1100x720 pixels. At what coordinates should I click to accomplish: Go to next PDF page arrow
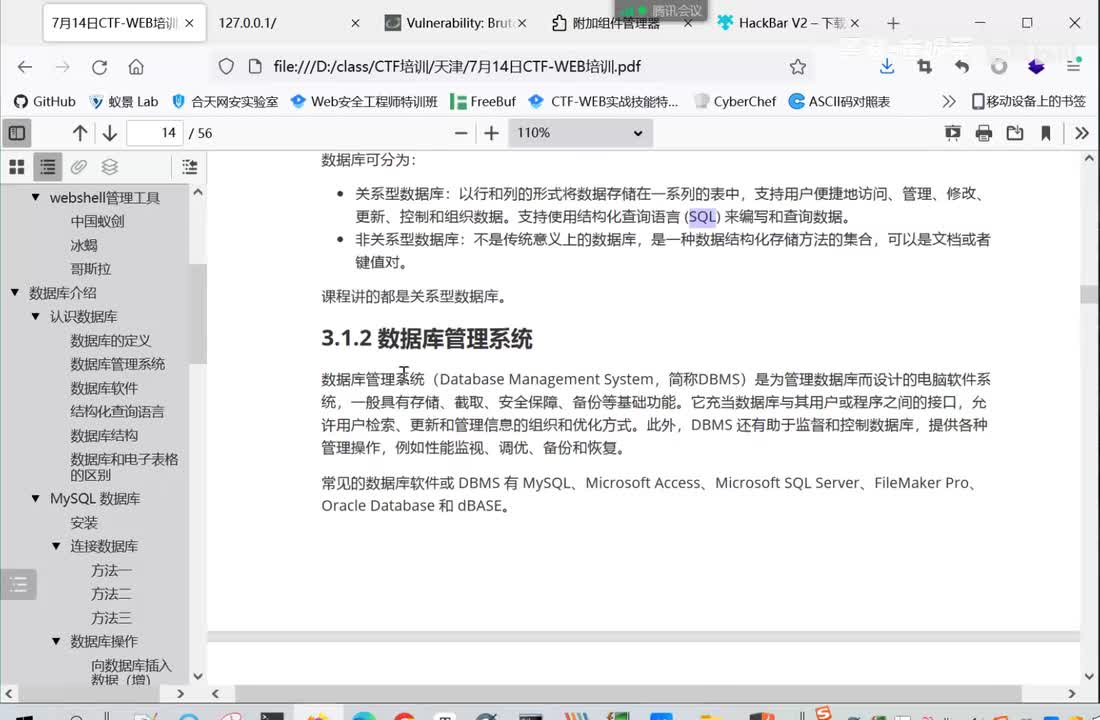coord(109,133)
